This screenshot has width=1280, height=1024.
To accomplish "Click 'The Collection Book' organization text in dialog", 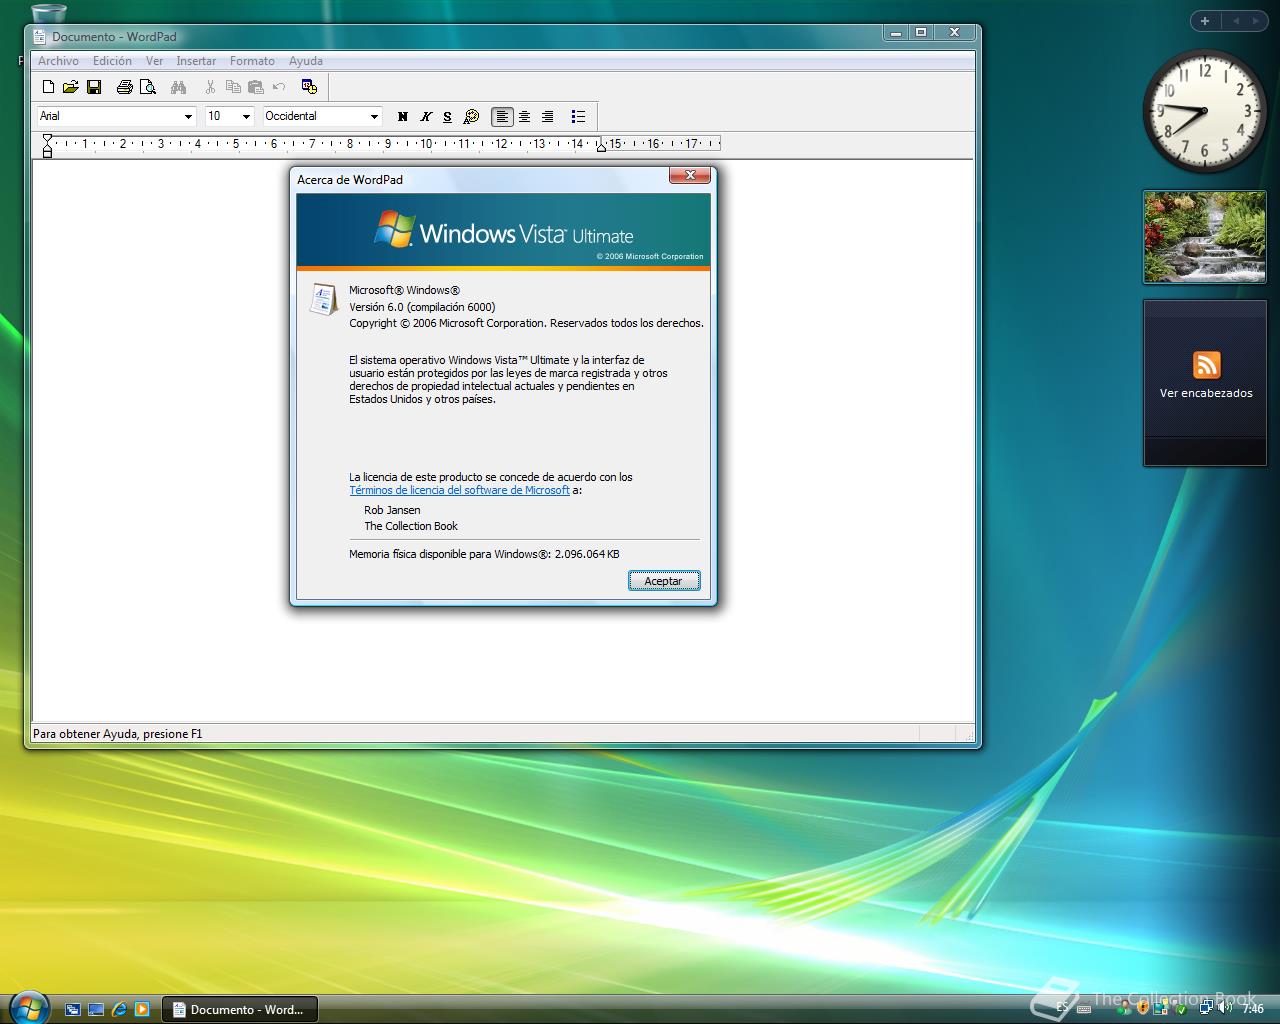I will click(411, 526).
